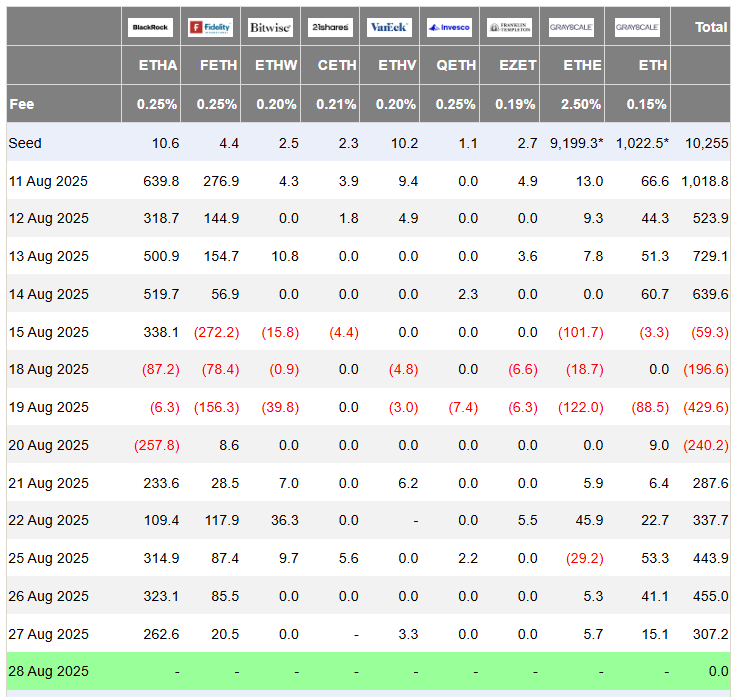Click the VanEck logo
The image size is (736, 697).
coord(389,27)
